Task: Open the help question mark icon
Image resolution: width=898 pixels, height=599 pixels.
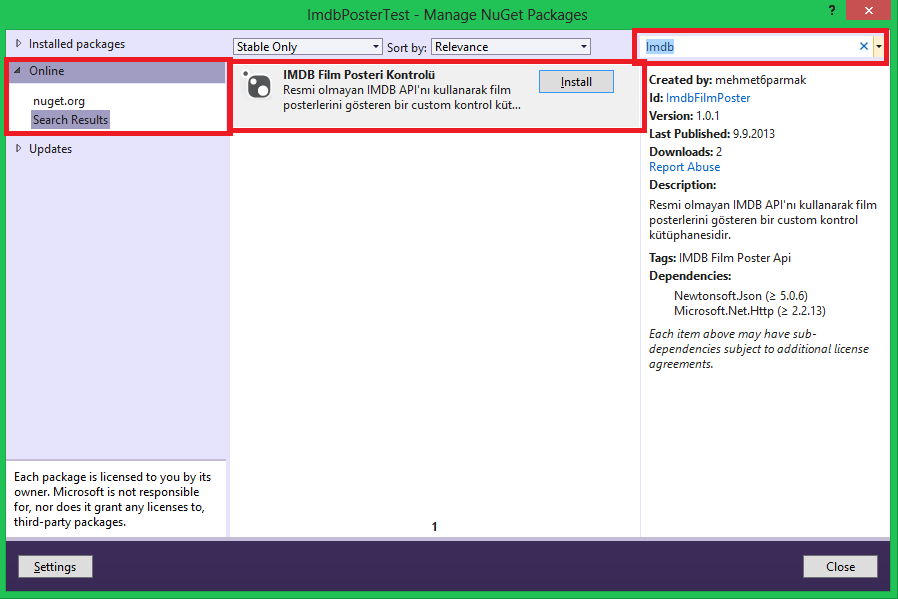Action: [832, 10]
